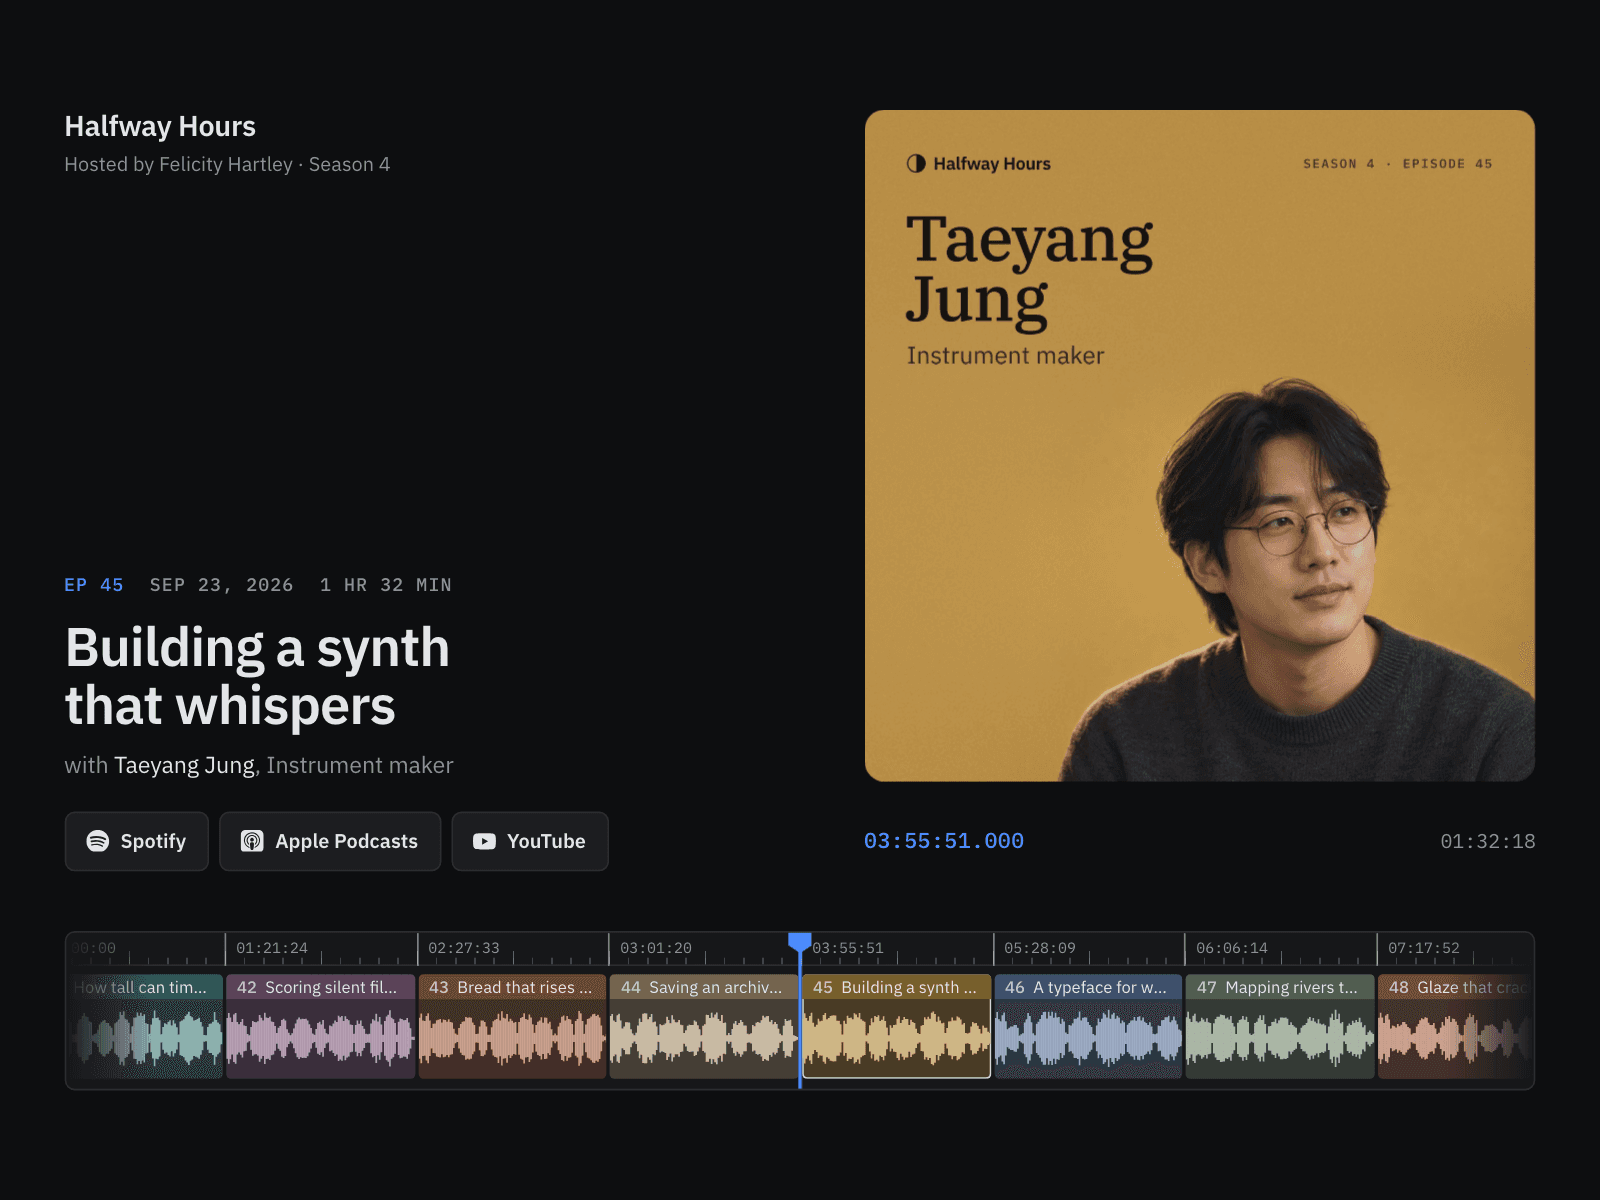Click the Halfway Hours show title
1600x1200 pixels.
tap(160, 127)
